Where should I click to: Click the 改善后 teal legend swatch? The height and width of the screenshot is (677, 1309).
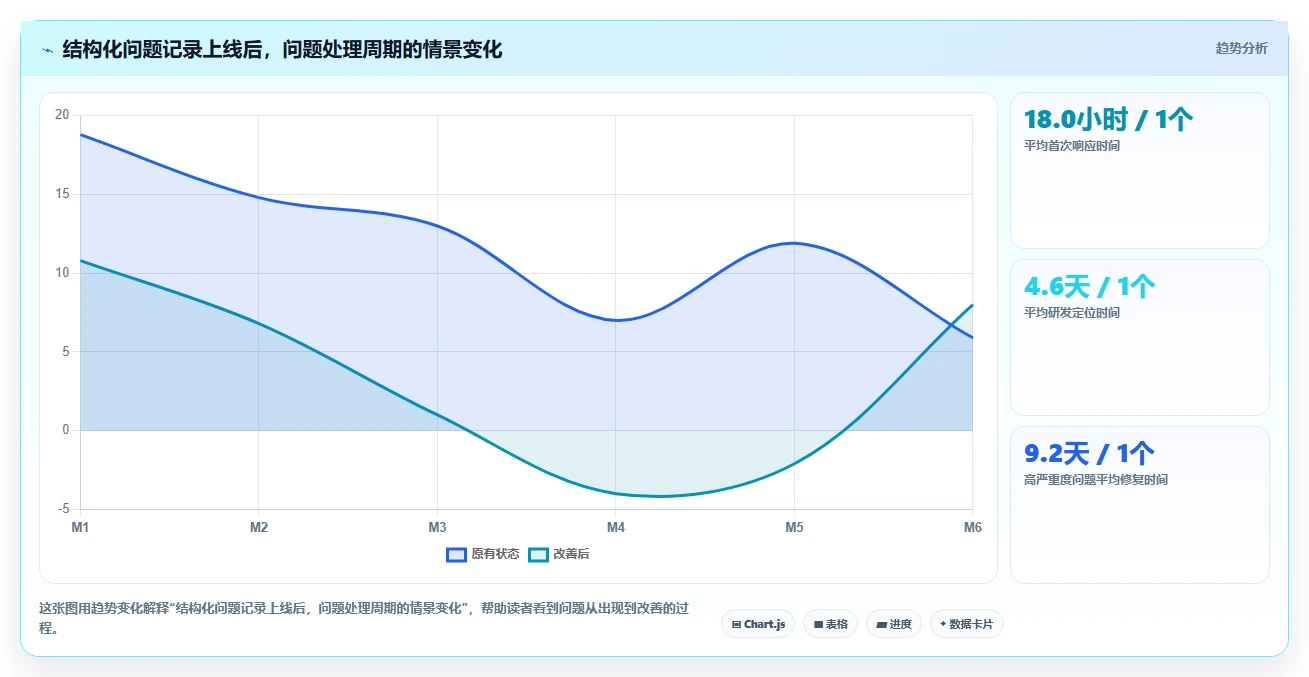[539, 554]
